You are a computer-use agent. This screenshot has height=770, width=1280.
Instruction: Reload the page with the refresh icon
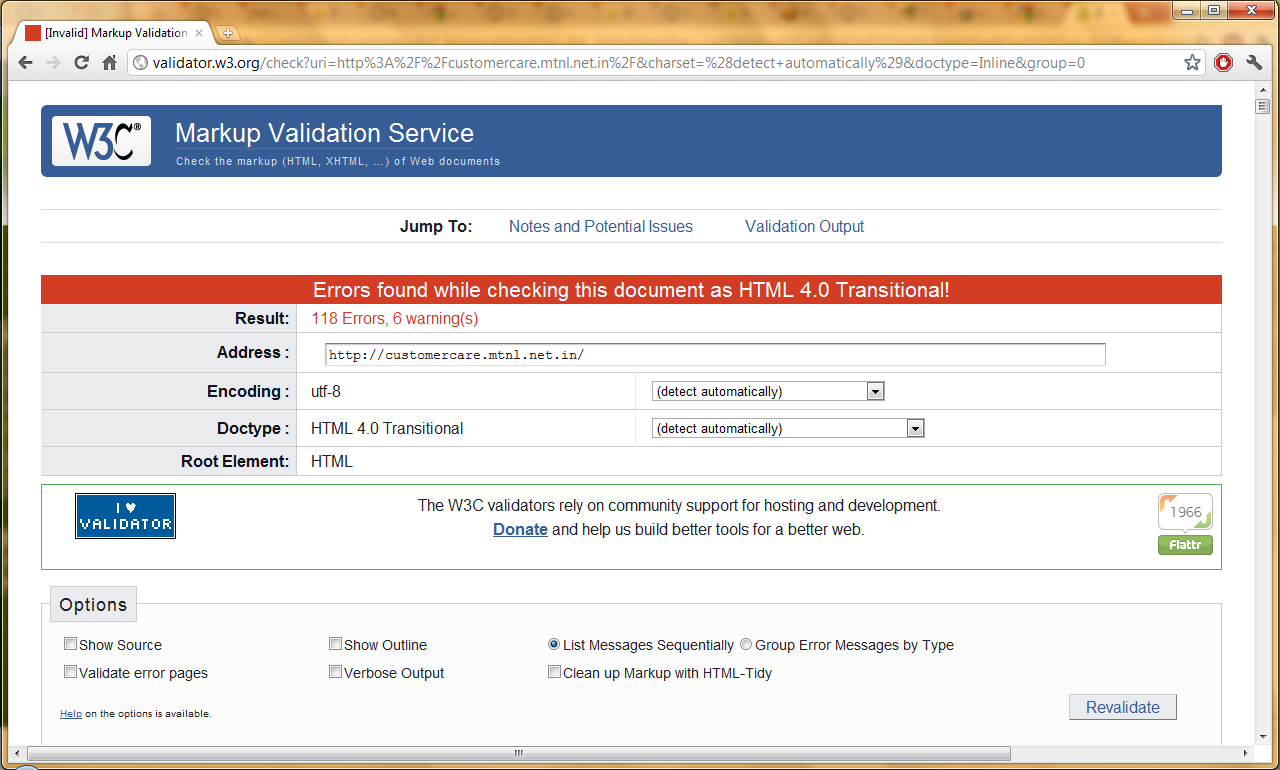[x=82, y=63]
